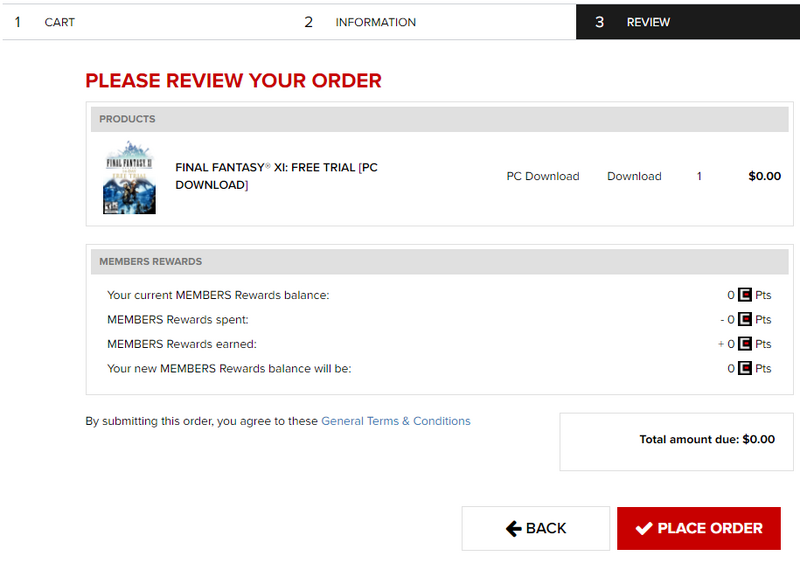Viewport: 800px width, 563px height.
Task: Click the 'MEMBERS REWARDS' section header
Action: point(440,261)
